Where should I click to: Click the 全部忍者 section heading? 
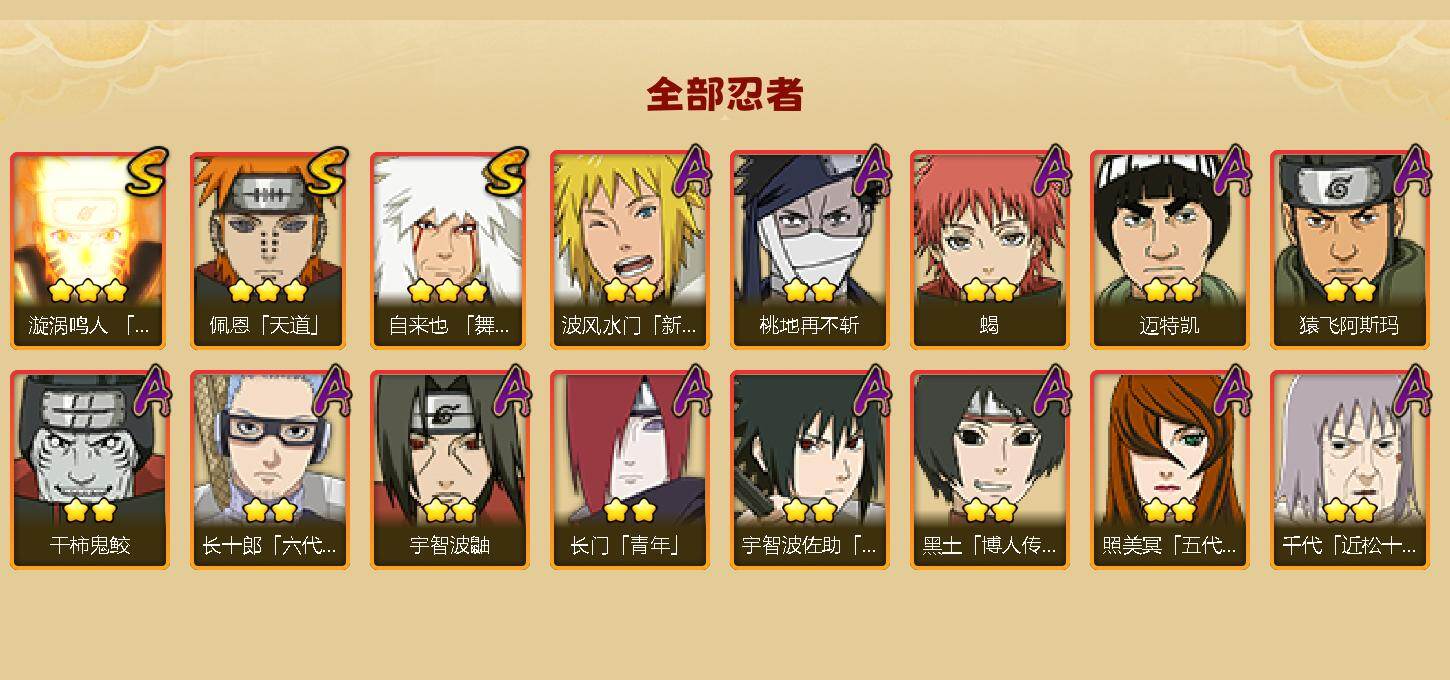tap(725, 94)
